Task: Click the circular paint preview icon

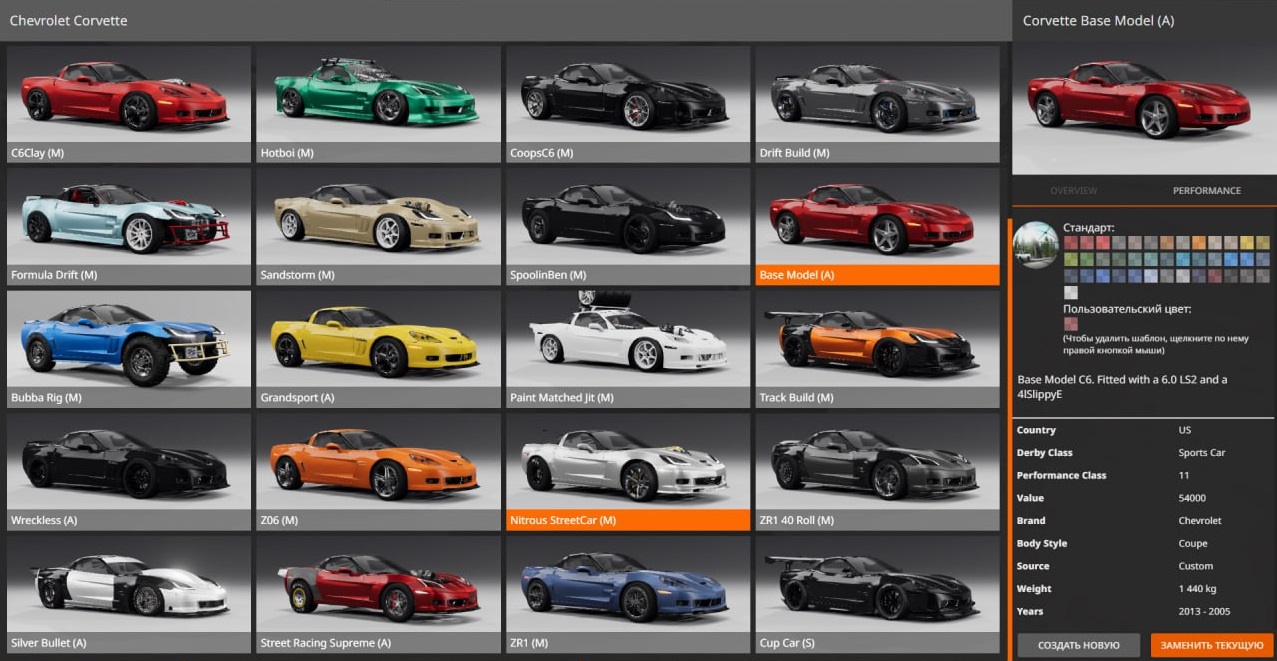Action: pos(1036,246)
